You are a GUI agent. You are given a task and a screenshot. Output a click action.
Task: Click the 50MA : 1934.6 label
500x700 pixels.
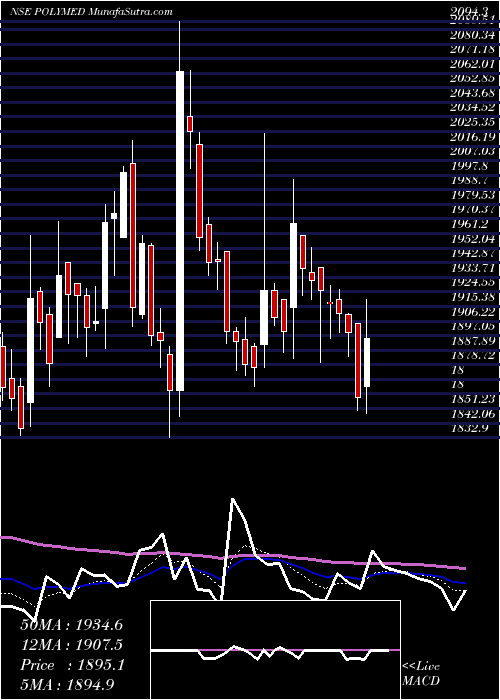(71, 625)
